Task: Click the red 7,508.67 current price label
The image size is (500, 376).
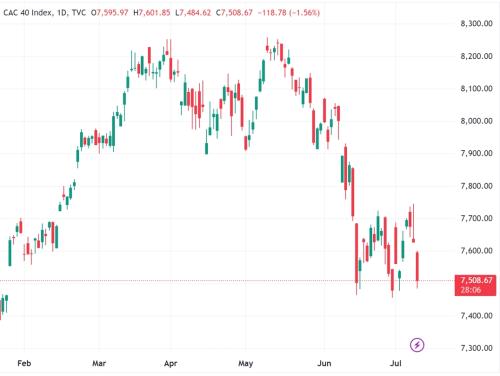Action: click(x=476, y=280)
